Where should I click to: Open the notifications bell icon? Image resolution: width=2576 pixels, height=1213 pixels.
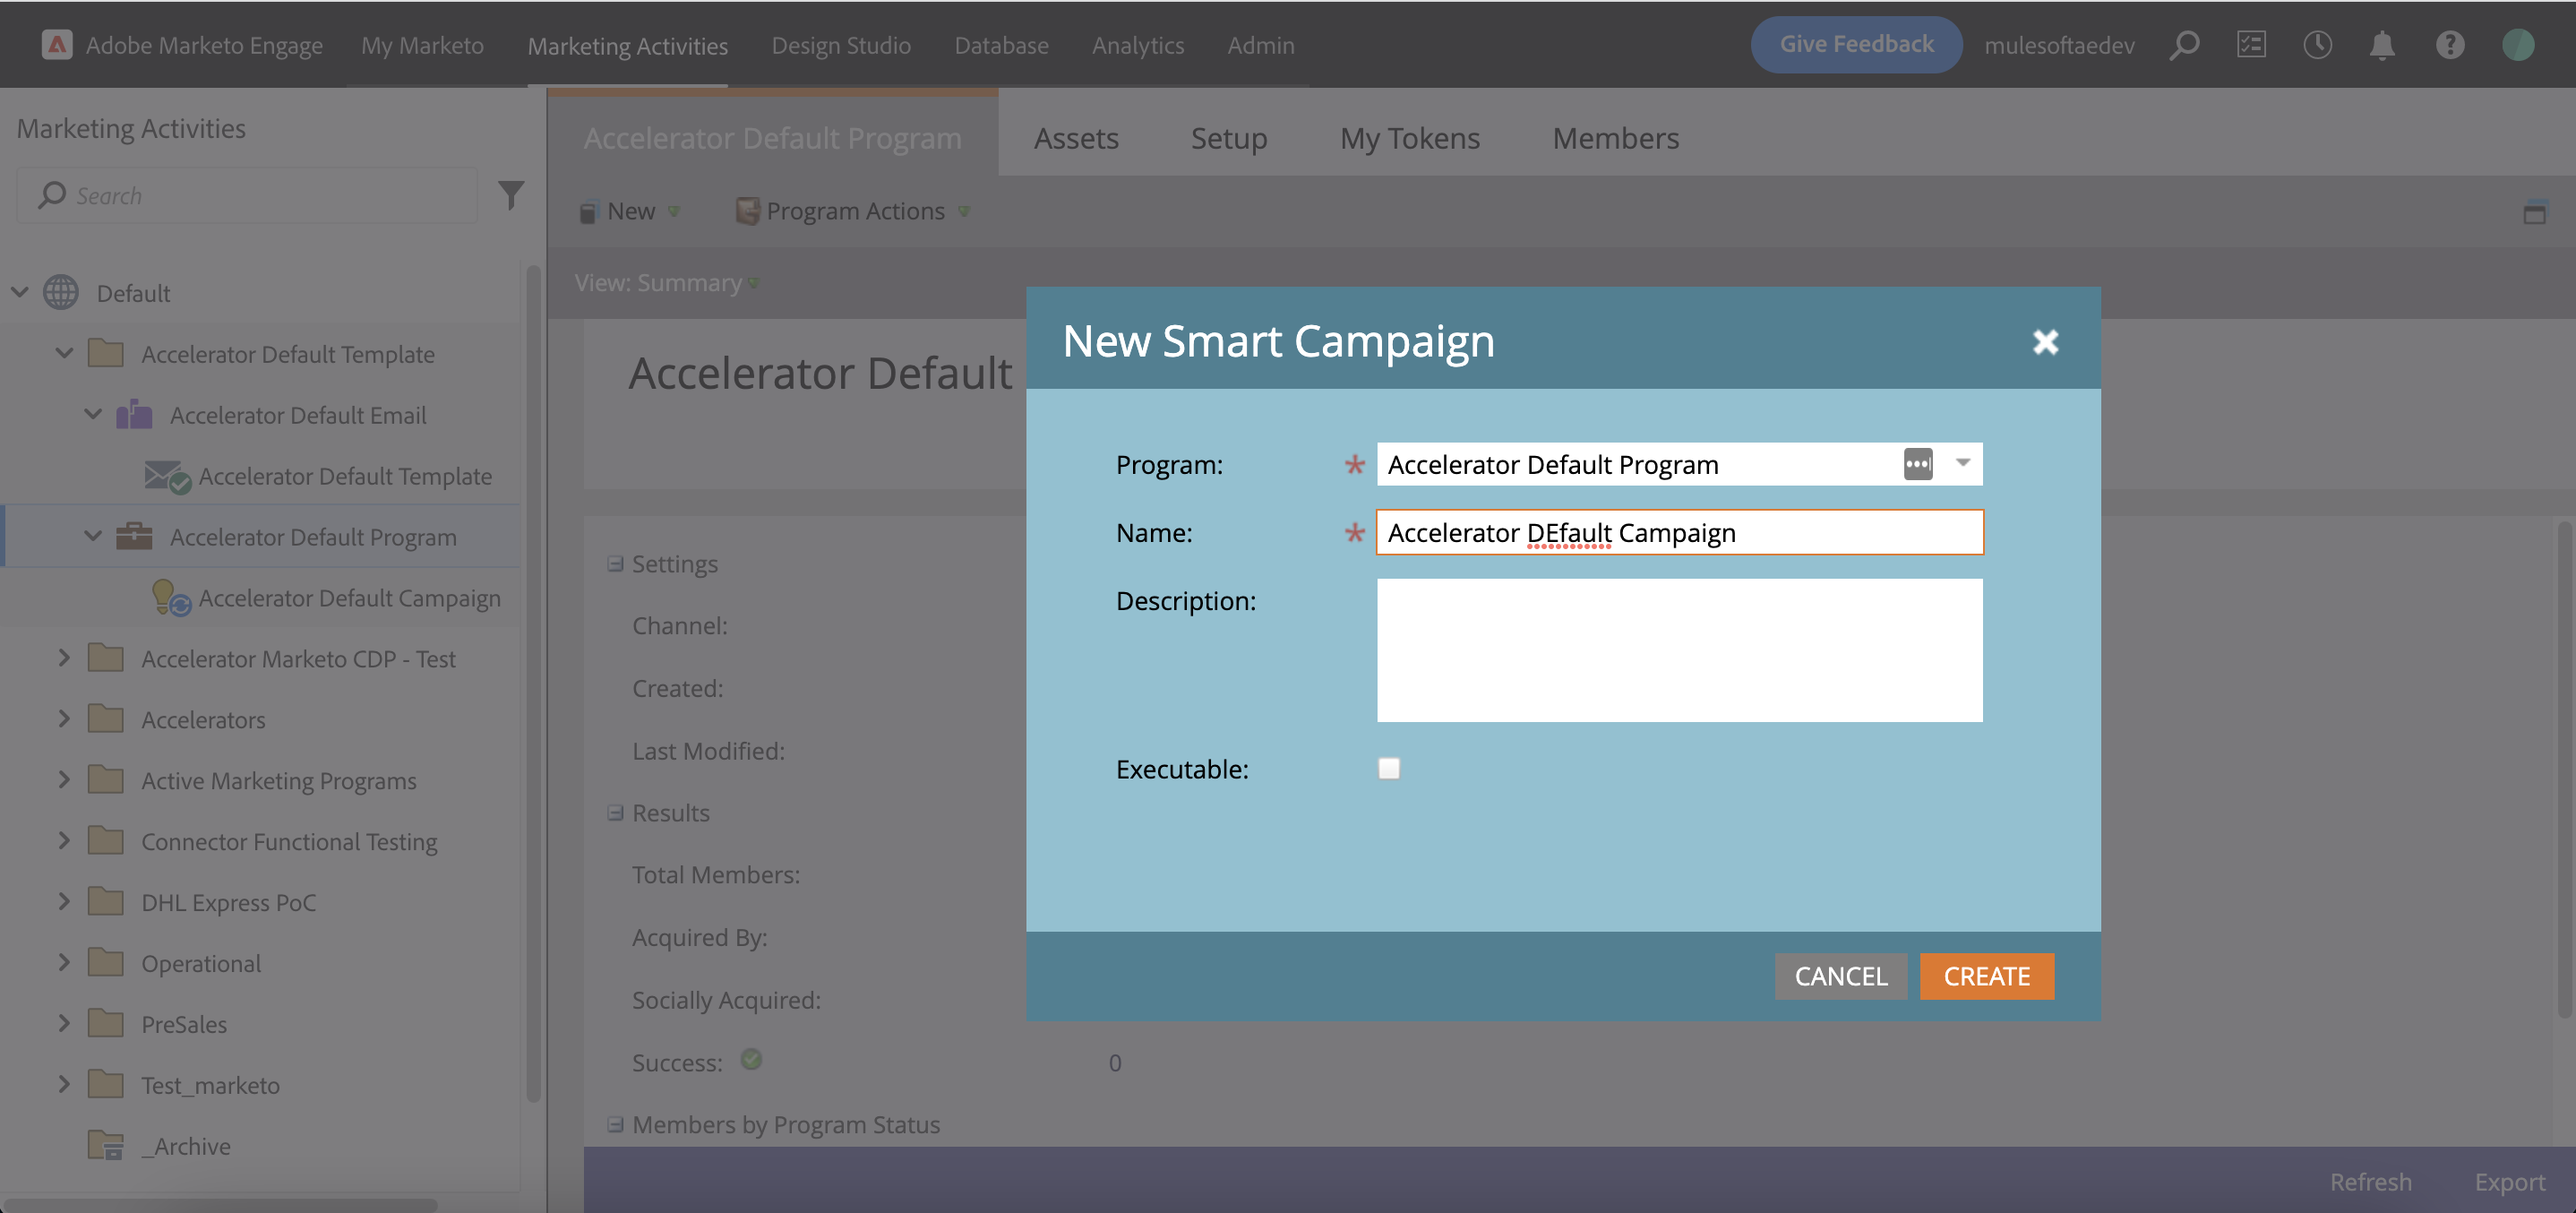pyautogui.click(x=2382, y=45)
